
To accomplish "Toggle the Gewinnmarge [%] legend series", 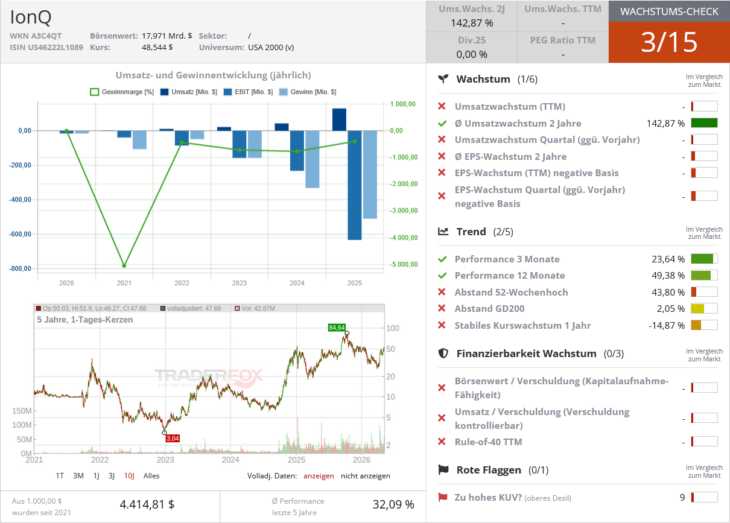I will point(122,92).
